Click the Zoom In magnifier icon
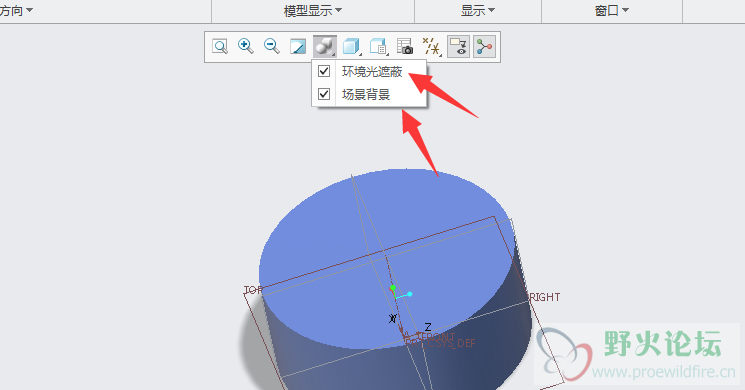 pos(246,47)
